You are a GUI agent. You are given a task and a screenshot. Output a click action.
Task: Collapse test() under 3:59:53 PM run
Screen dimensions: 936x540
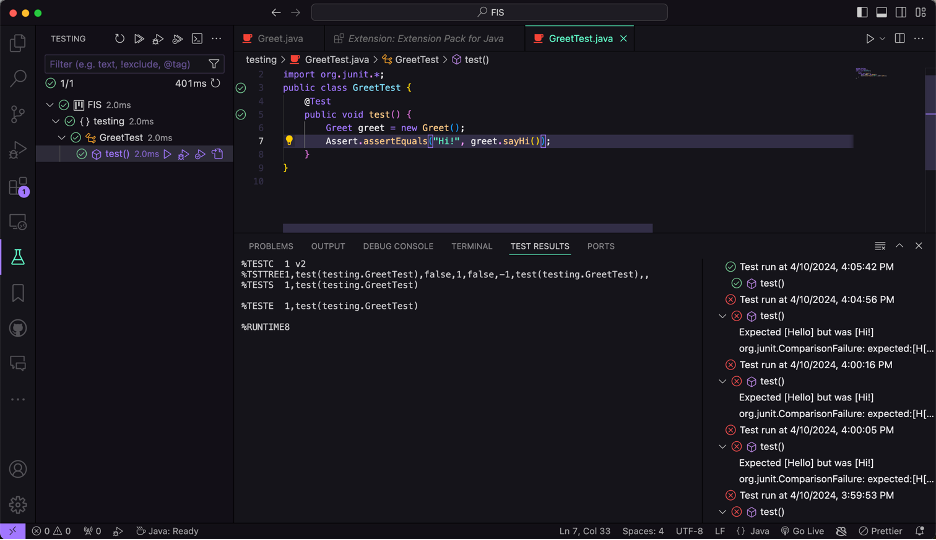(722, 512)
